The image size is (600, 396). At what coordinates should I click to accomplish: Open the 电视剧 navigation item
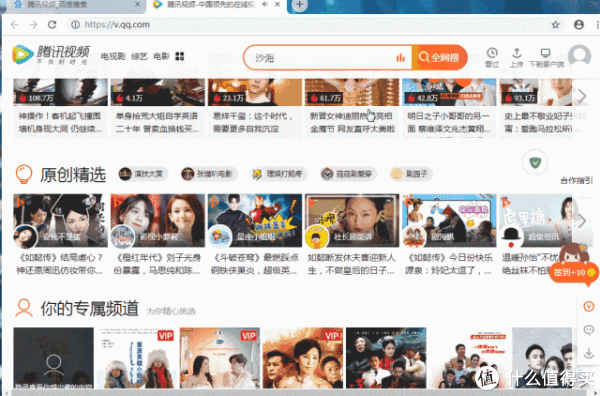(113, 56)
